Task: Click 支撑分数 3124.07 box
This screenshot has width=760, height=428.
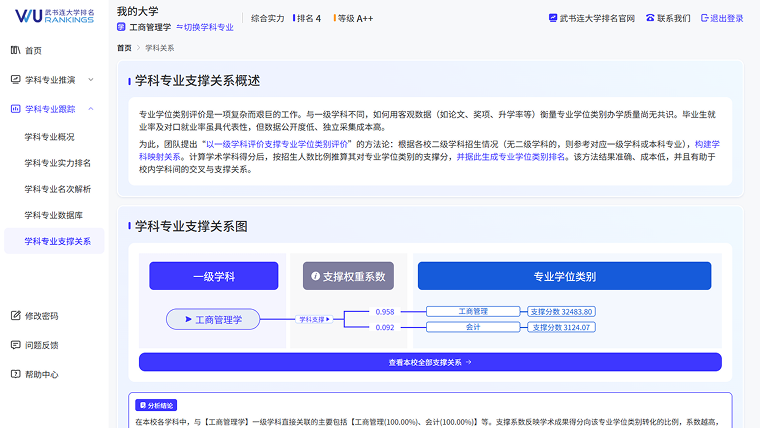Action: coord(561,327)
